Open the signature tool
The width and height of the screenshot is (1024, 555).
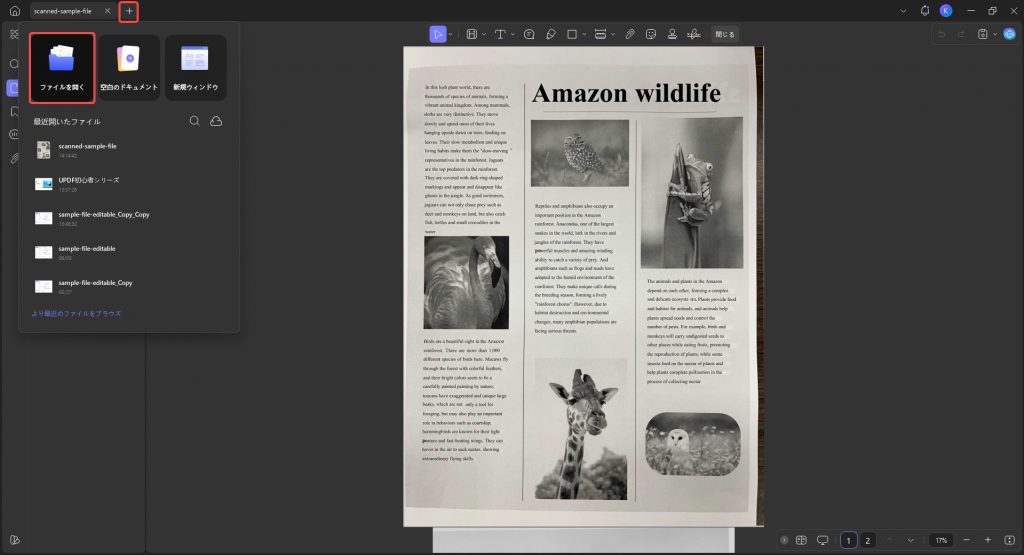(x=694, y=35)
